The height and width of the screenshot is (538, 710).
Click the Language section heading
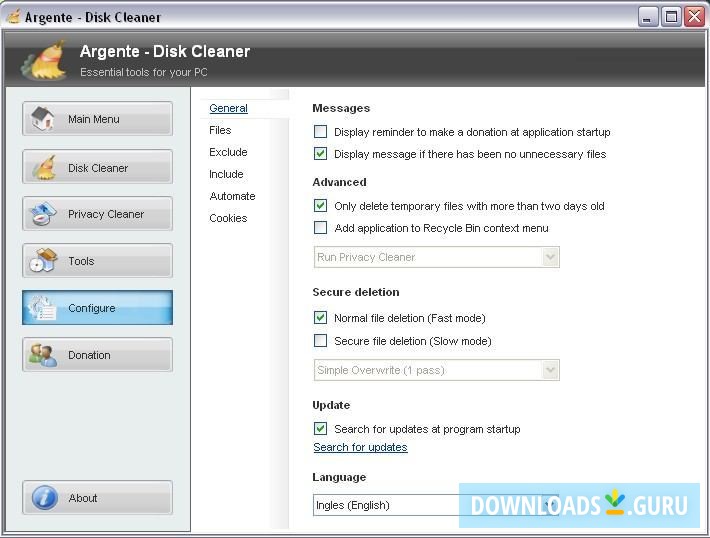click(339, 477)
